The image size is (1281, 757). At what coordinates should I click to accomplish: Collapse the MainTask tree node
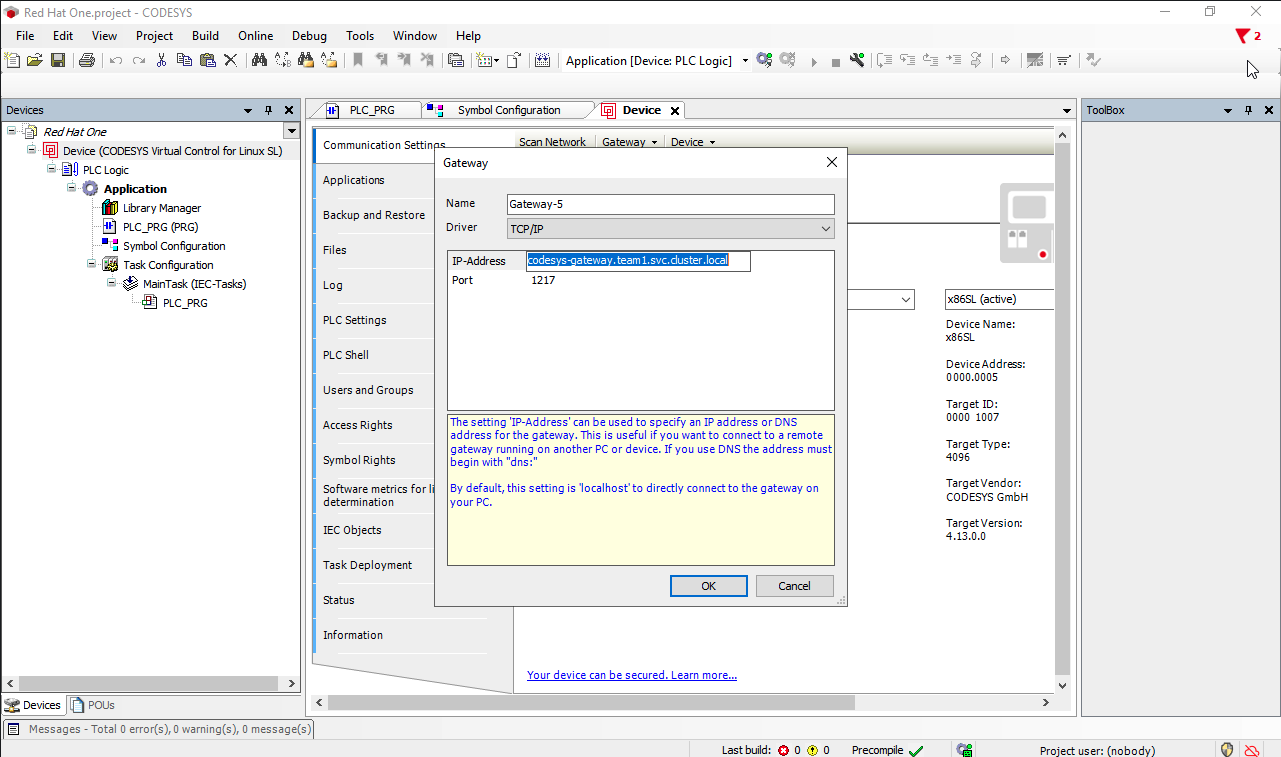(x=111, y=283)
